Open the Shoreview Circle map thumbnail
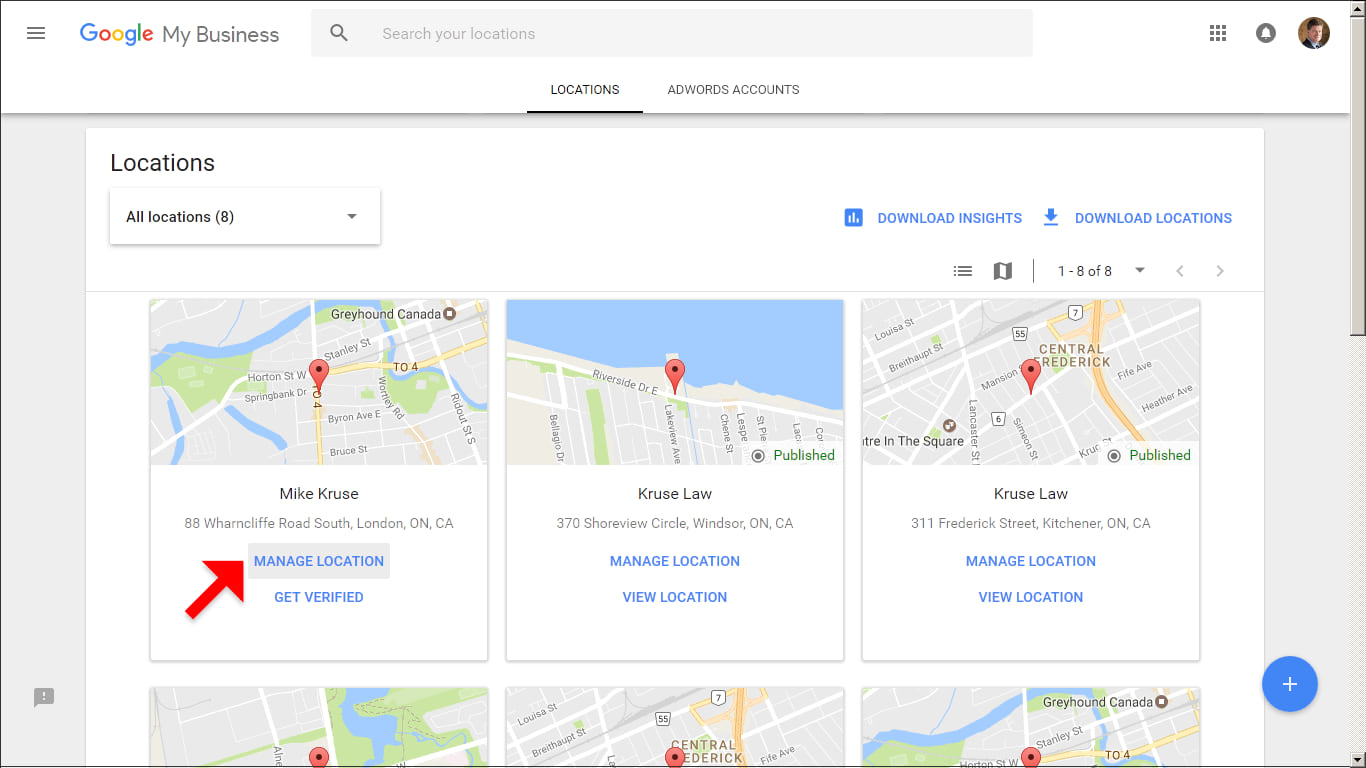This screenshot has width=1366, height=768. tap(675, 382)
